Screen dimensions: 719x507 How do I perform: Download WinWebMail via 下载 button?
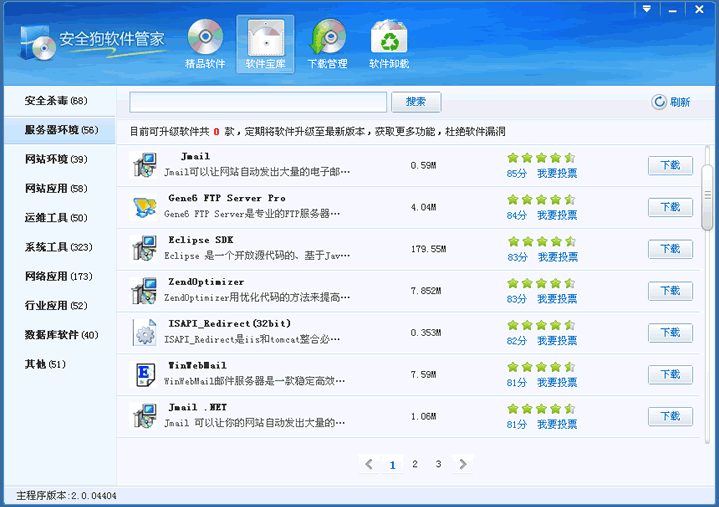pos(670,375)
